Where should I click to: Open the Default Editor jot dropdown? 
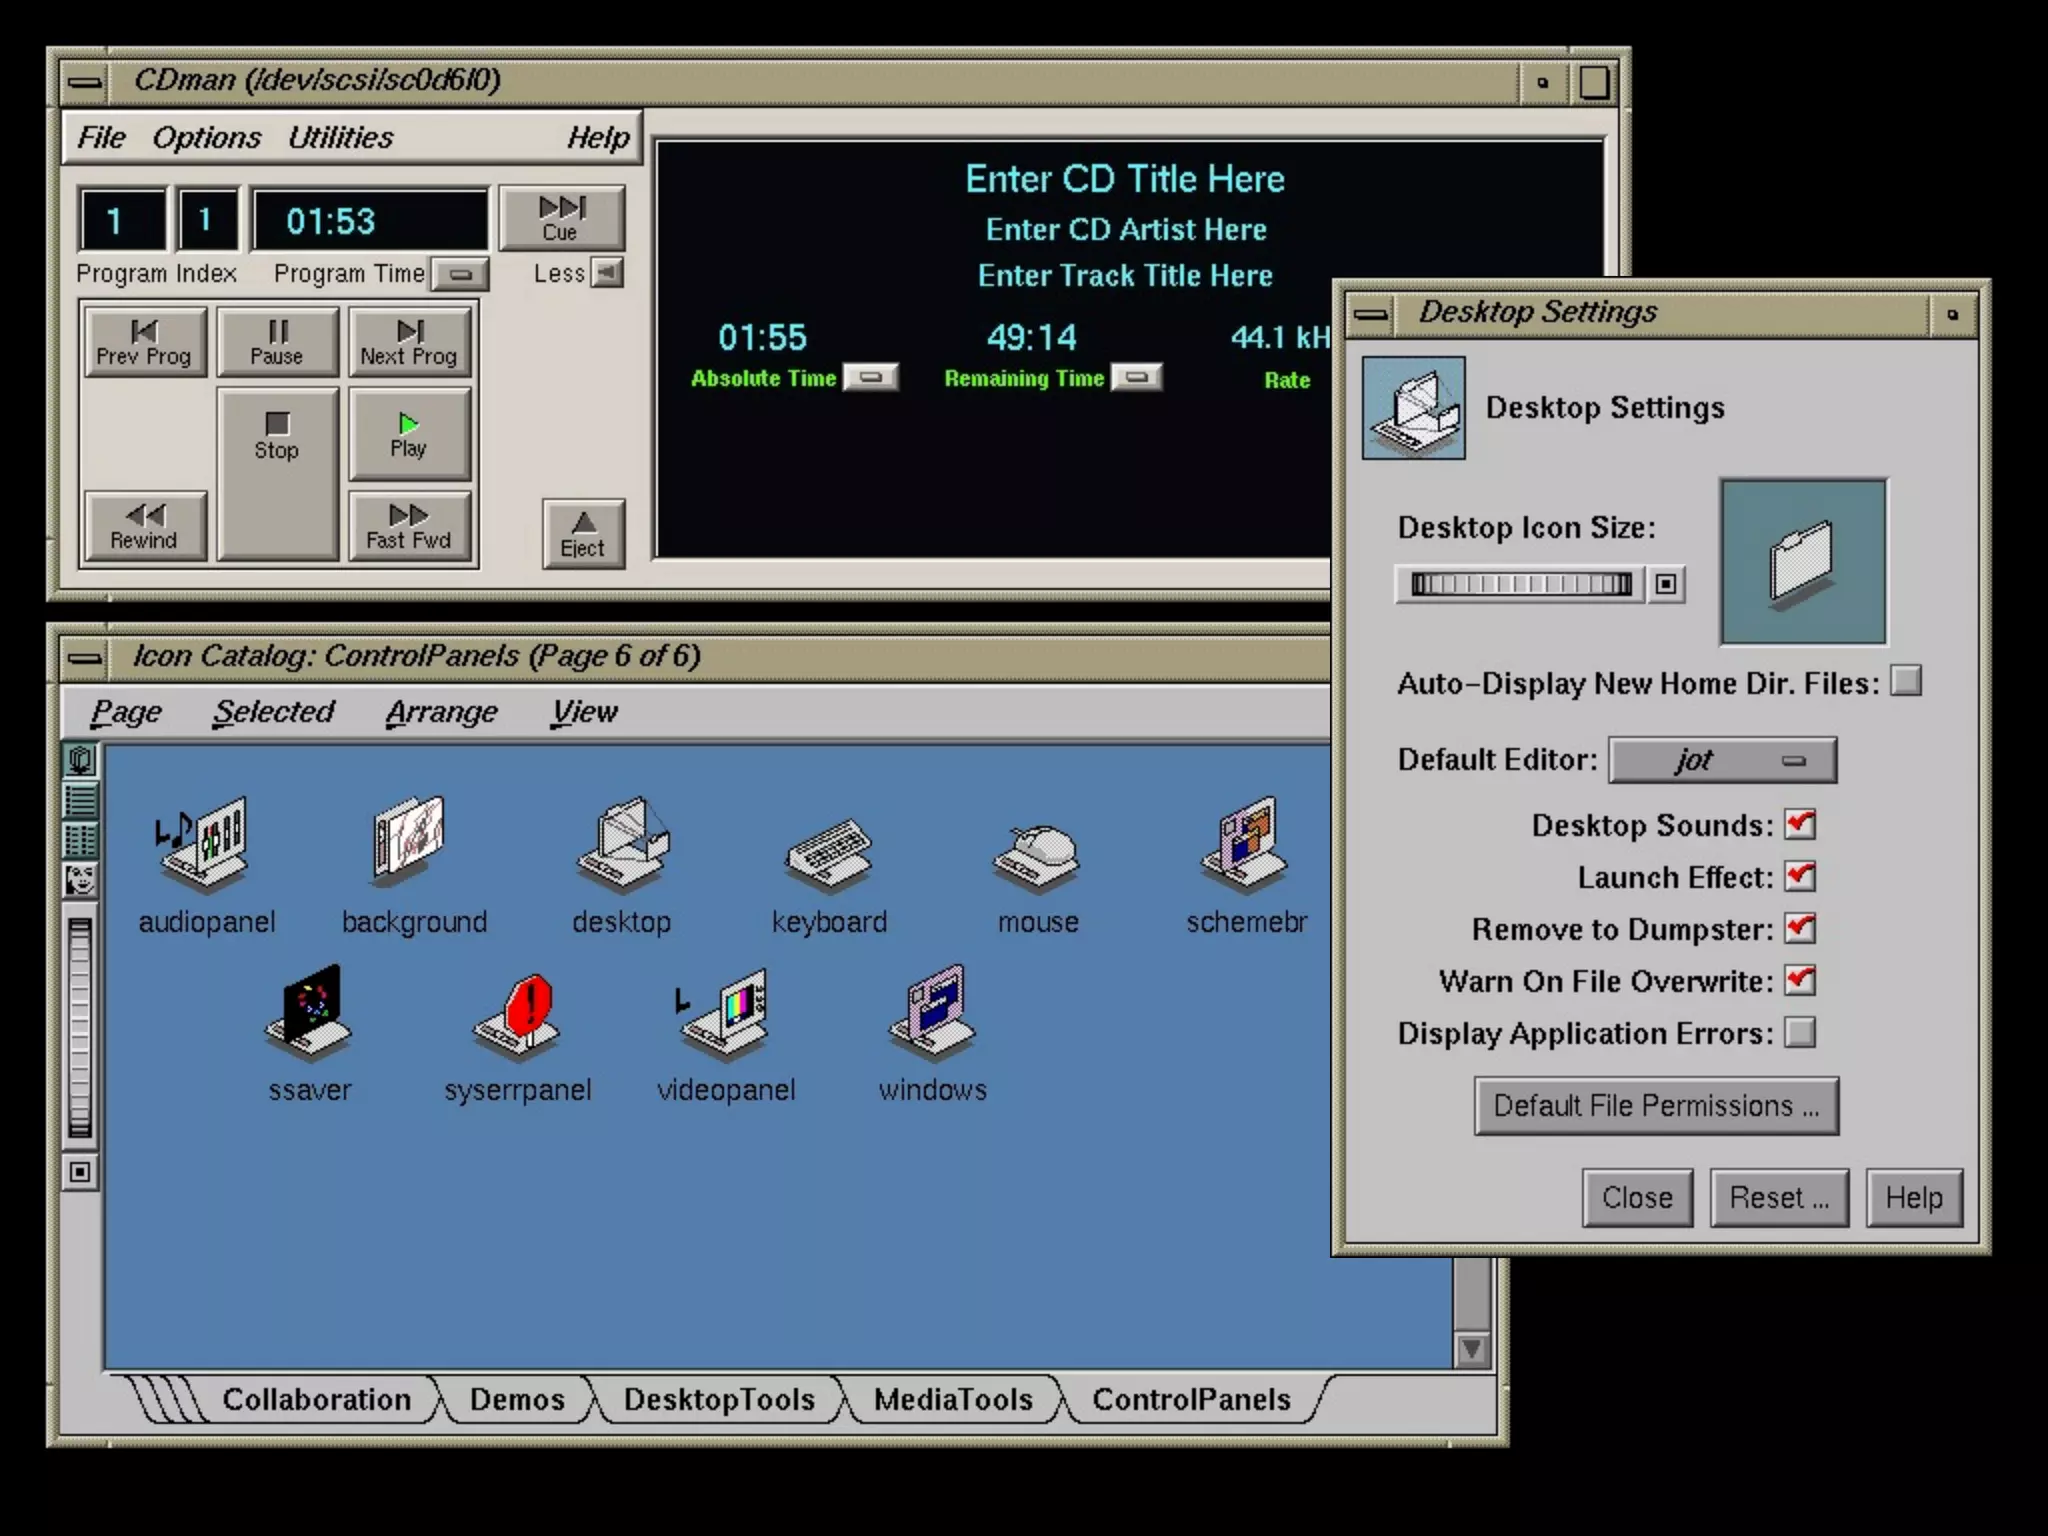1722,760
